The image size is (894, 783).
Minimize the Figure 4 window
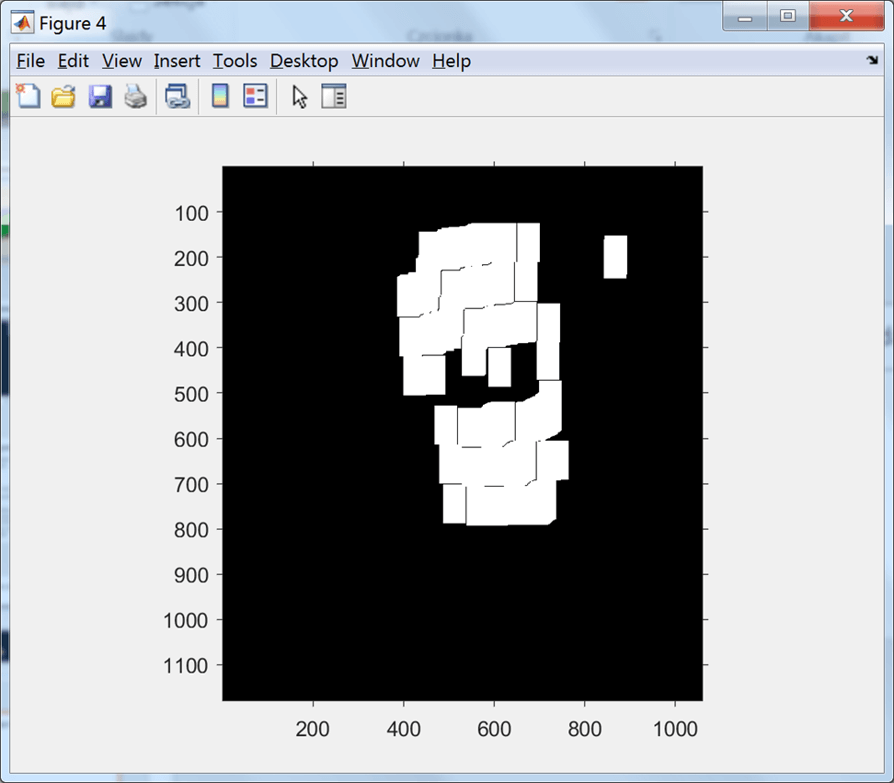pyautogui.click(x=744, y=17)
